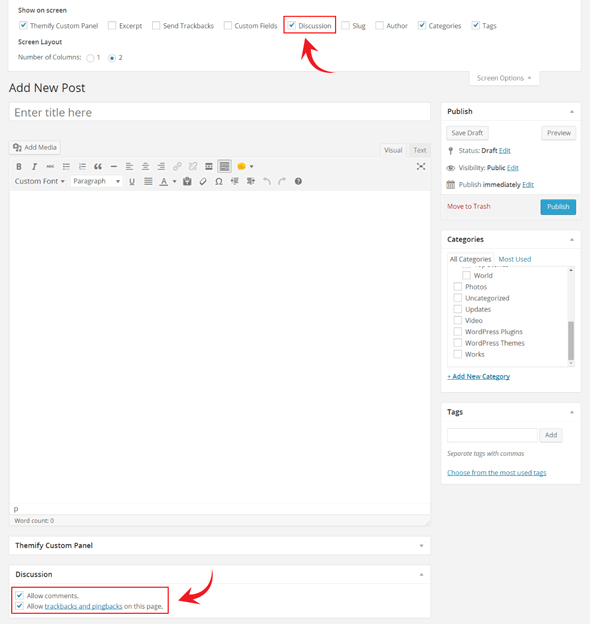This screenshot has height=624, width=590.
Task: Click the blue Publish button
Action: tap(558, 207)
